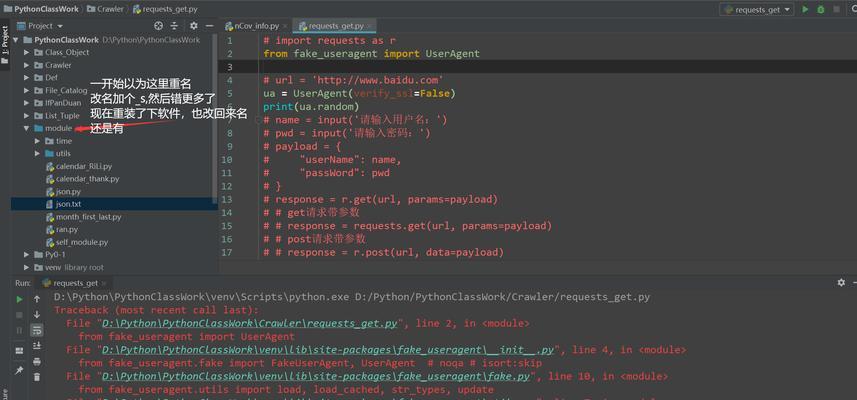This screenshot has height=400, width=857.
Task: Expand the Py0-1 folder arrow
Action: [x=26, y=255]
